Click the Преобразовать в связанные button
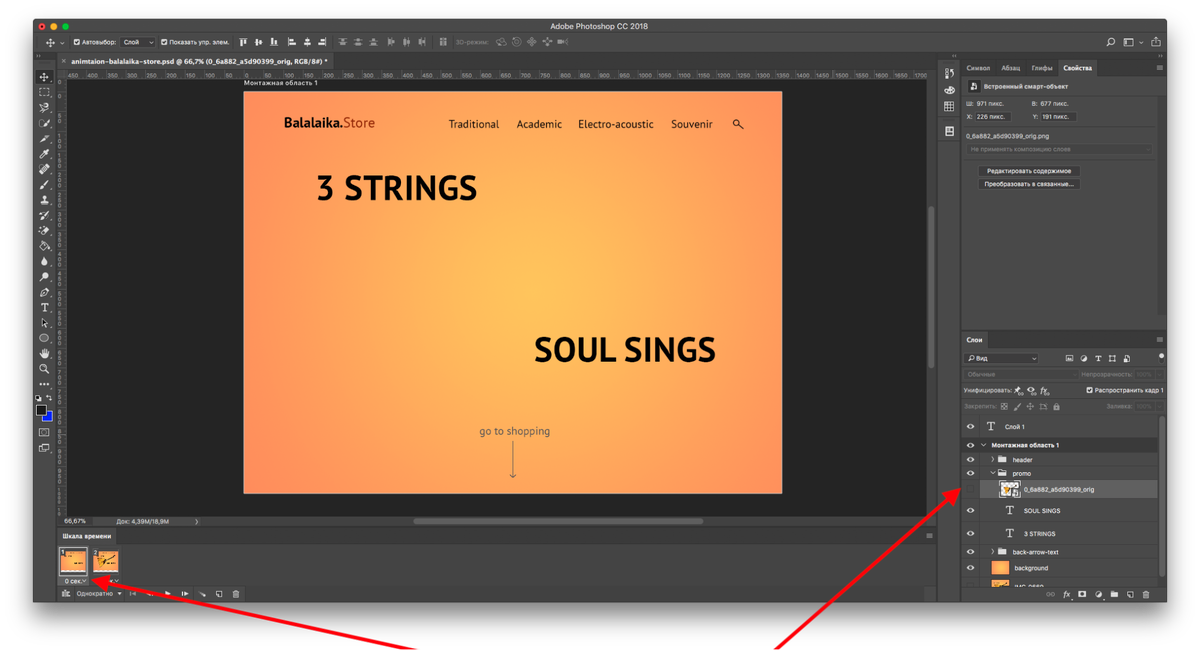The height and width of the screenshot is (650, 1200). 1031,183
